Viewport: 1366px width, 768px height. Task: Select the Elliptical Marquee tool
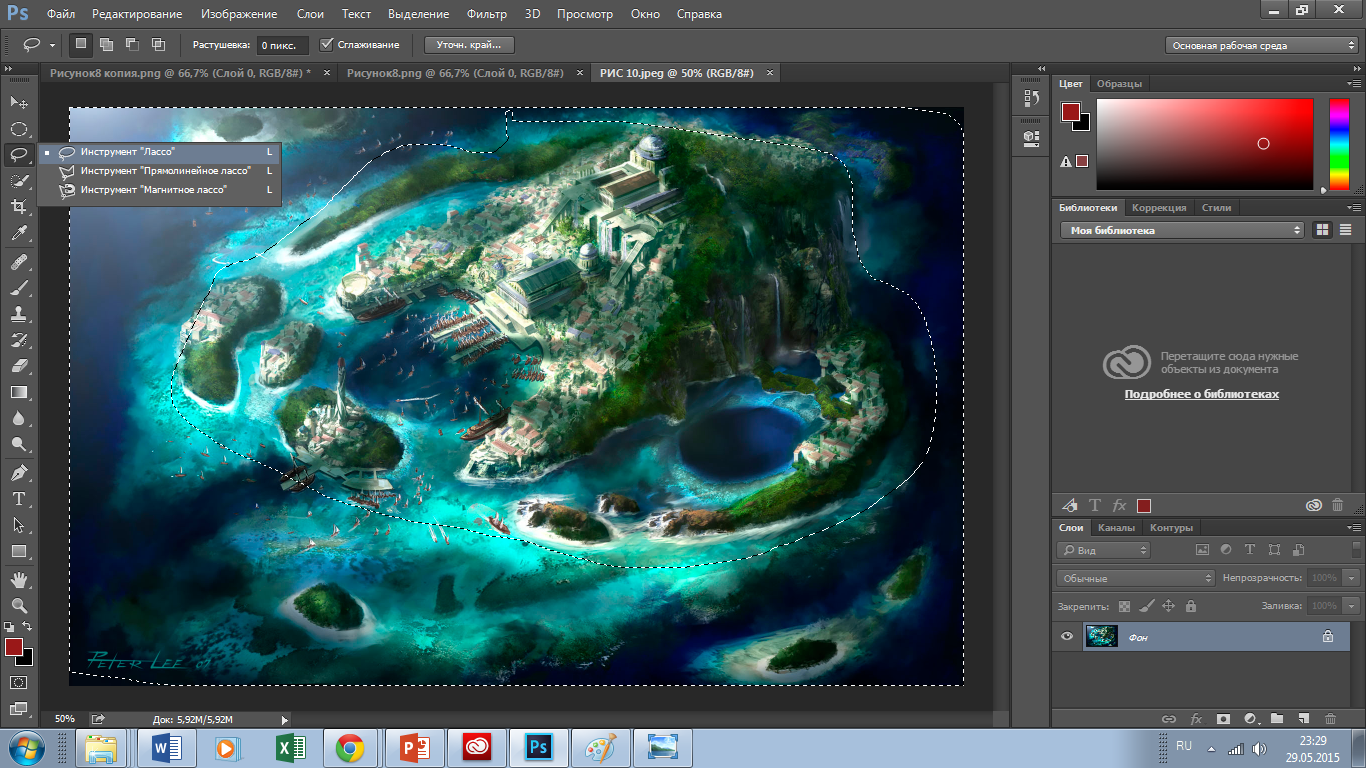(18, 129)
